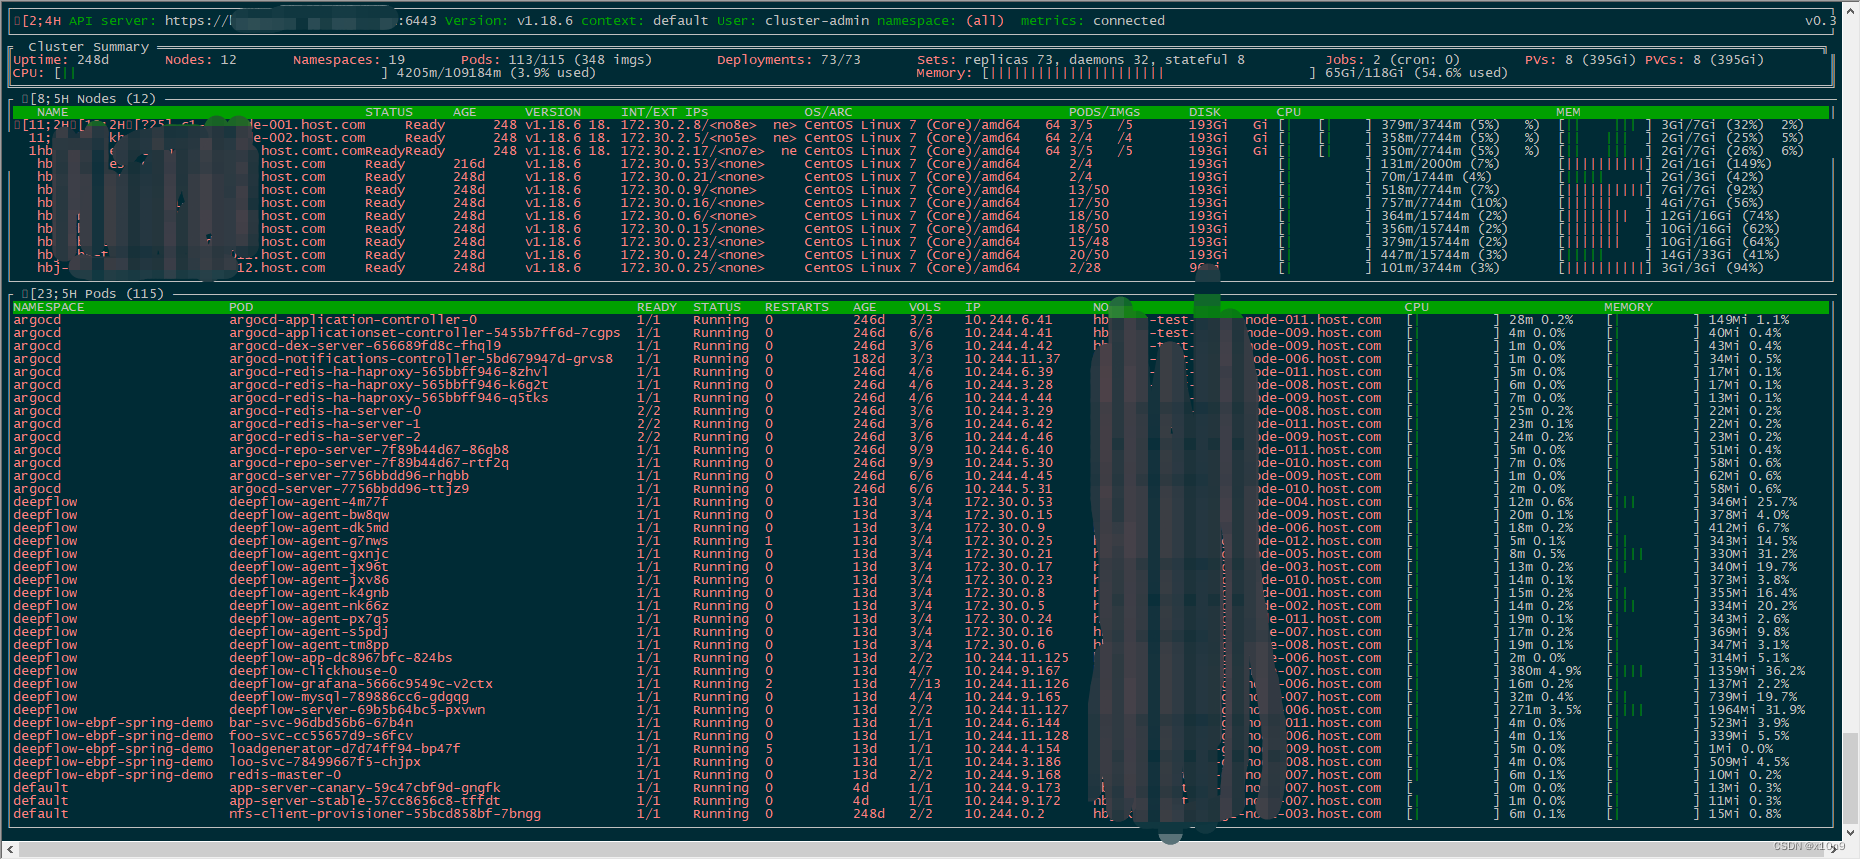Click 'version: v1.18.6' in the header
1861x860 pixels.
(509, 21)
